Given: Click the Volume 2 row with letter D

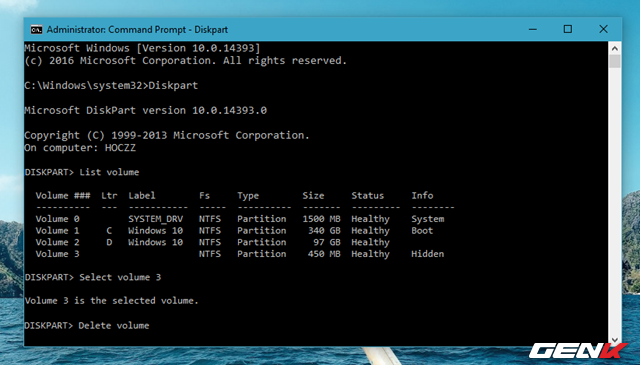Looking at the screenshot, I should 212,242.
